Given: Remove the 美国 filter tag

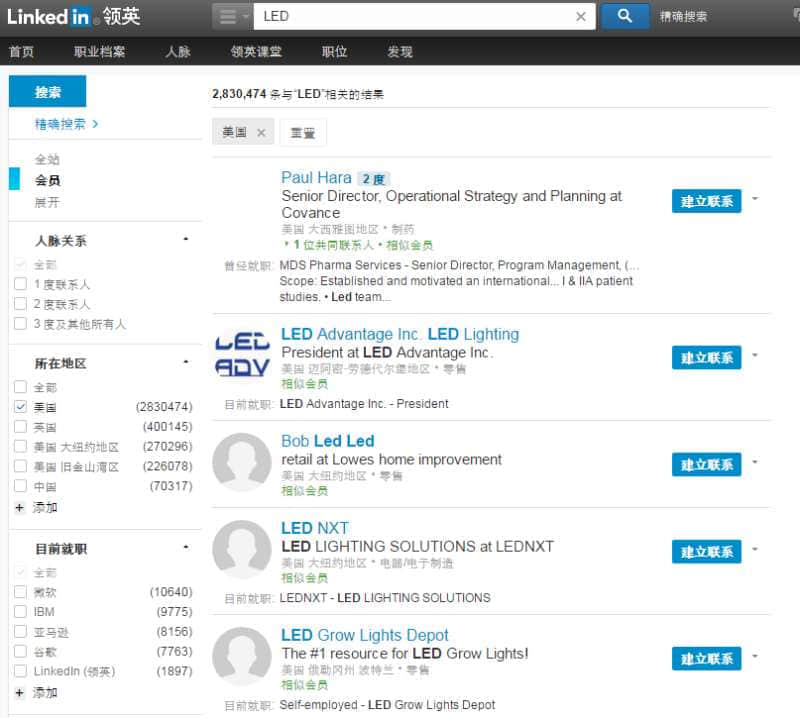Looking at the screenshot, I should [261, 132].
